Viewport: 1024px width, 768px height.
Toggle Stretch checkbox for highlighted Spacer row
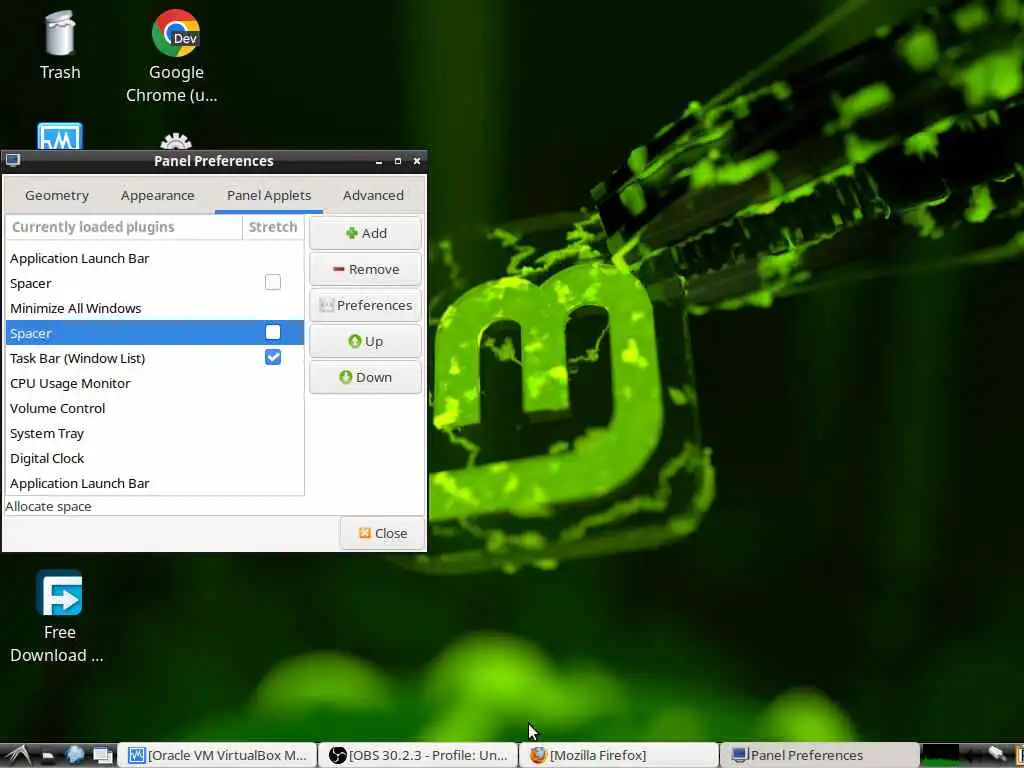(273, 332)
